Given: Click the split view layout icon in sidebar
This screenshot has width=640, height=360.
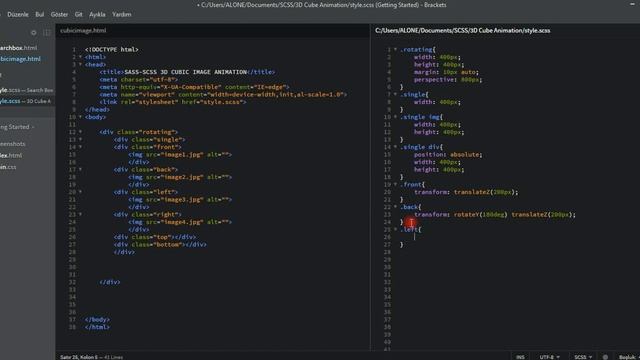Looking at the screenshot, I should pos(47,33).
